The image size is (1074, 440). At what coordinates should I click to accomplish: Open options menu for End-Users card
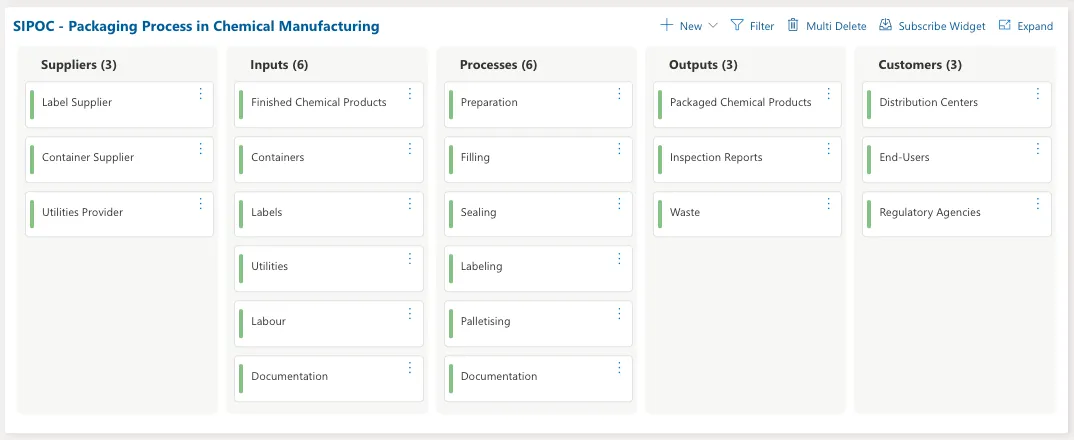(1038, 149)
